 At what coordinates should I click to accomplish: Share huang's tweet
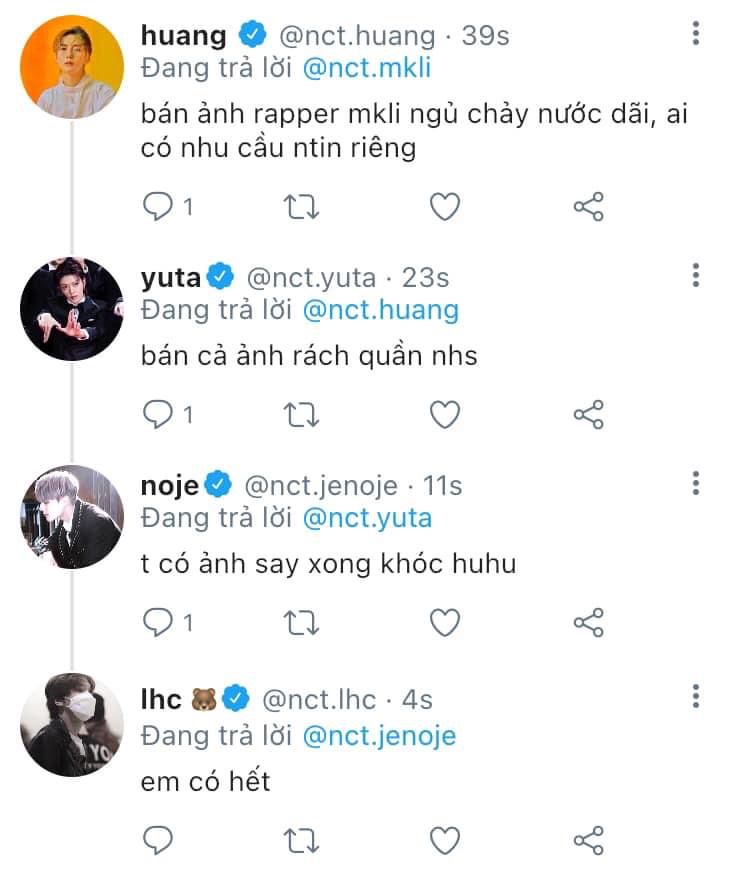[588, 207]
